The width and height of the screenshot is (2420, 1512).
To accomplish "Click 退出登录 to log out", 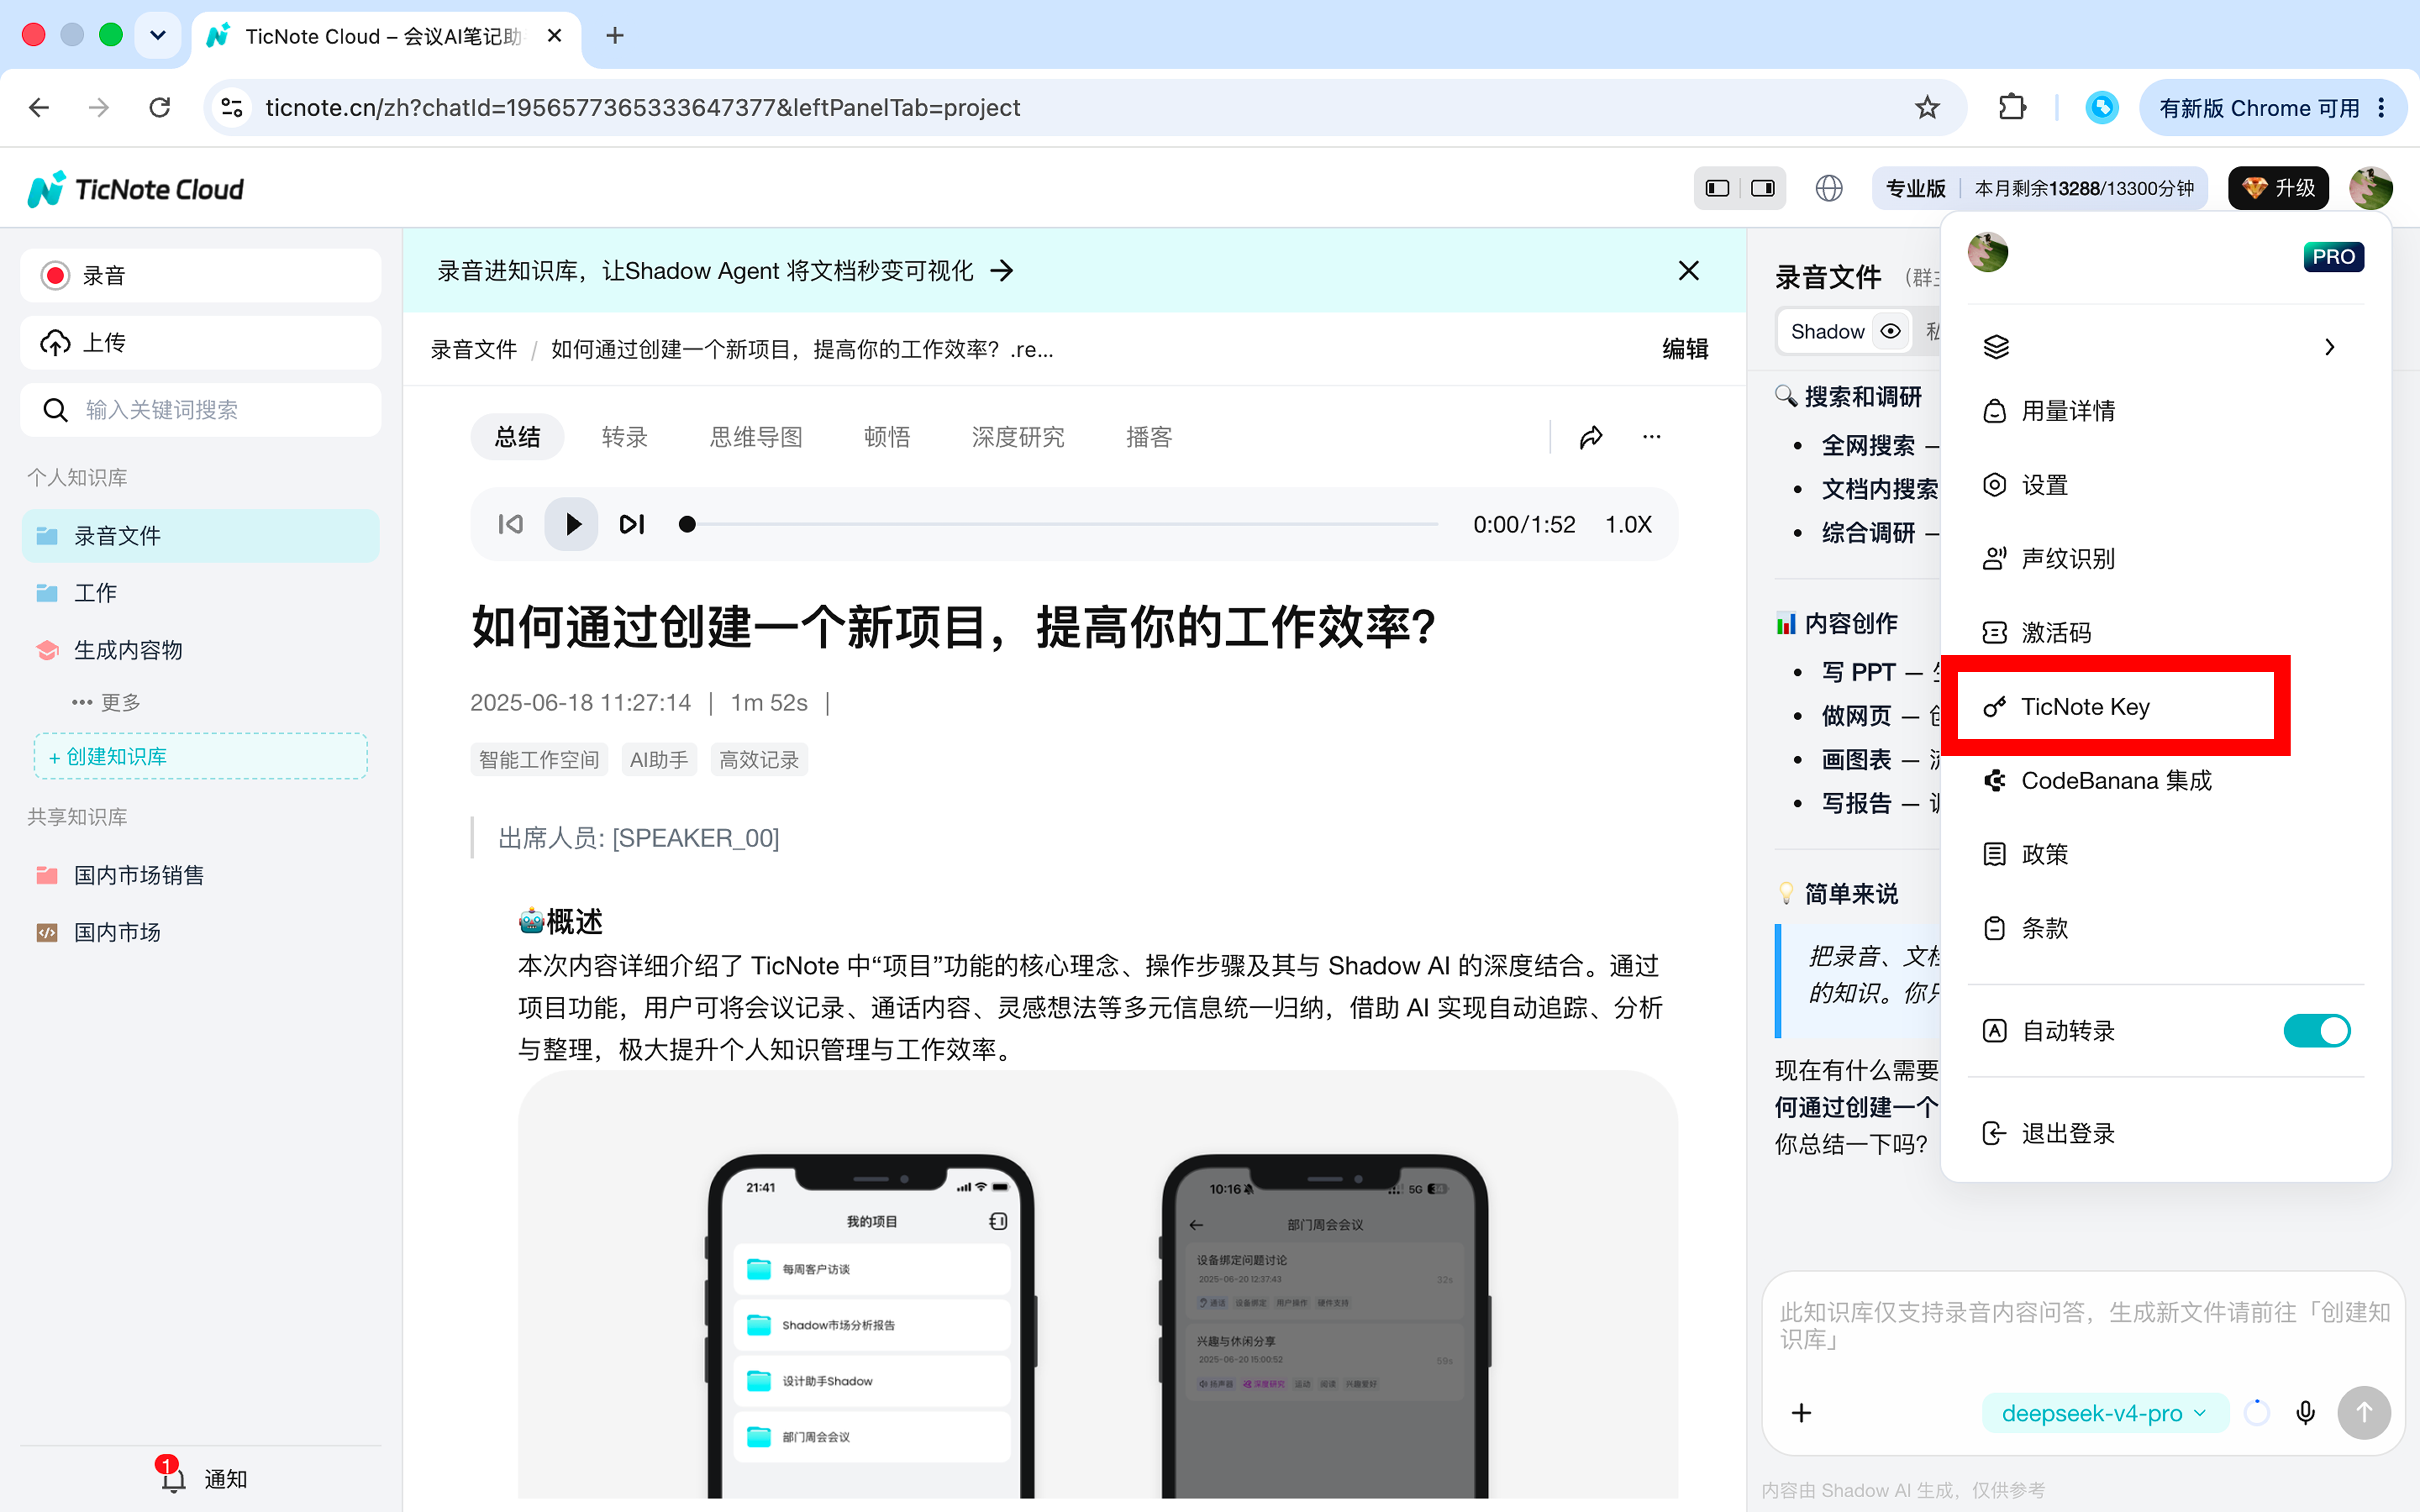I will (2165, 1133).
